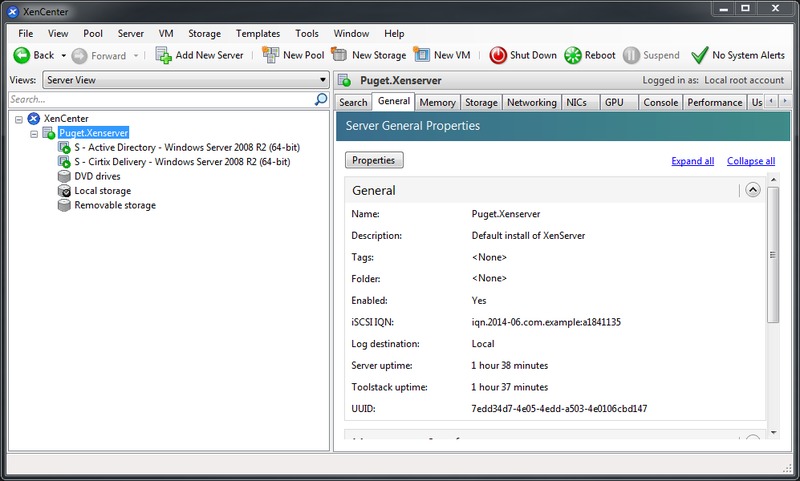Collapse the Puget.Xenserver tree node
The height and width of the screenshot is (481, 800).
coord(34,133)
